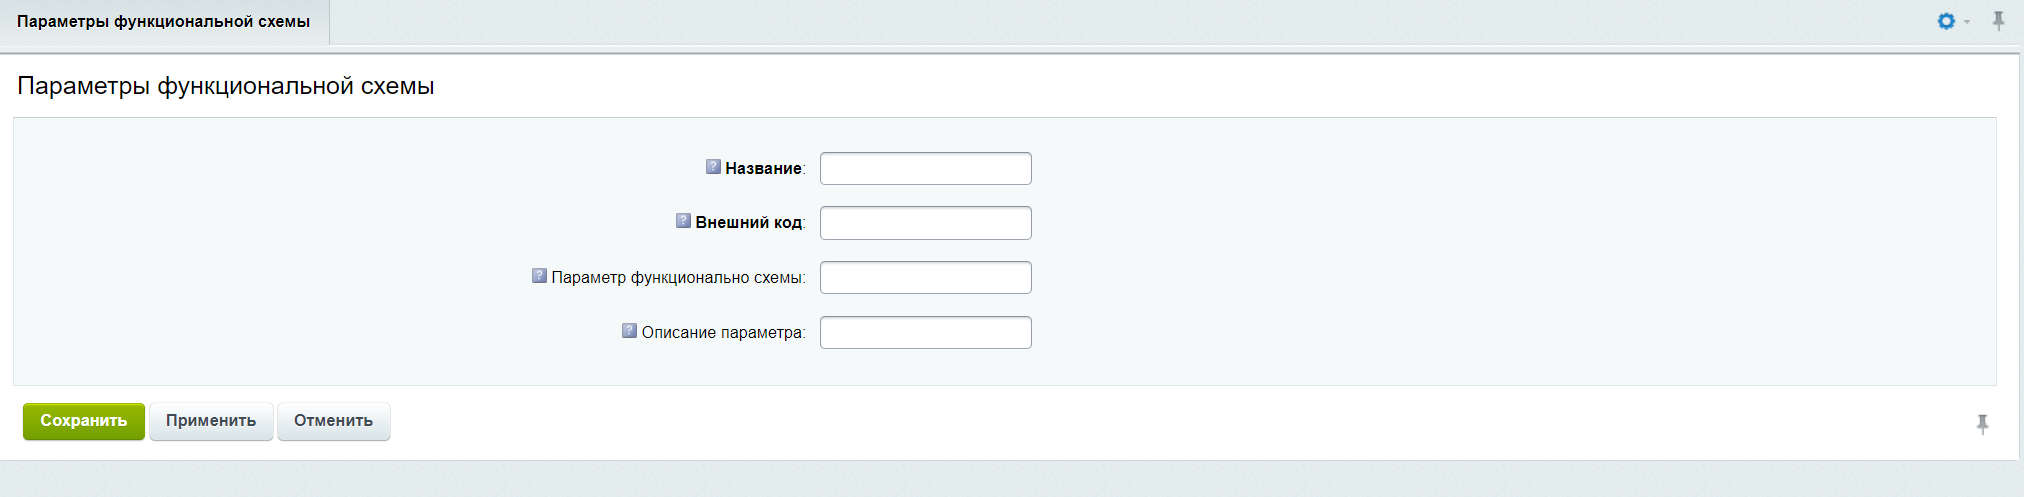
Task: Click into Описание параметра text field
Action: pyautogui.click(x=925, y=333)
